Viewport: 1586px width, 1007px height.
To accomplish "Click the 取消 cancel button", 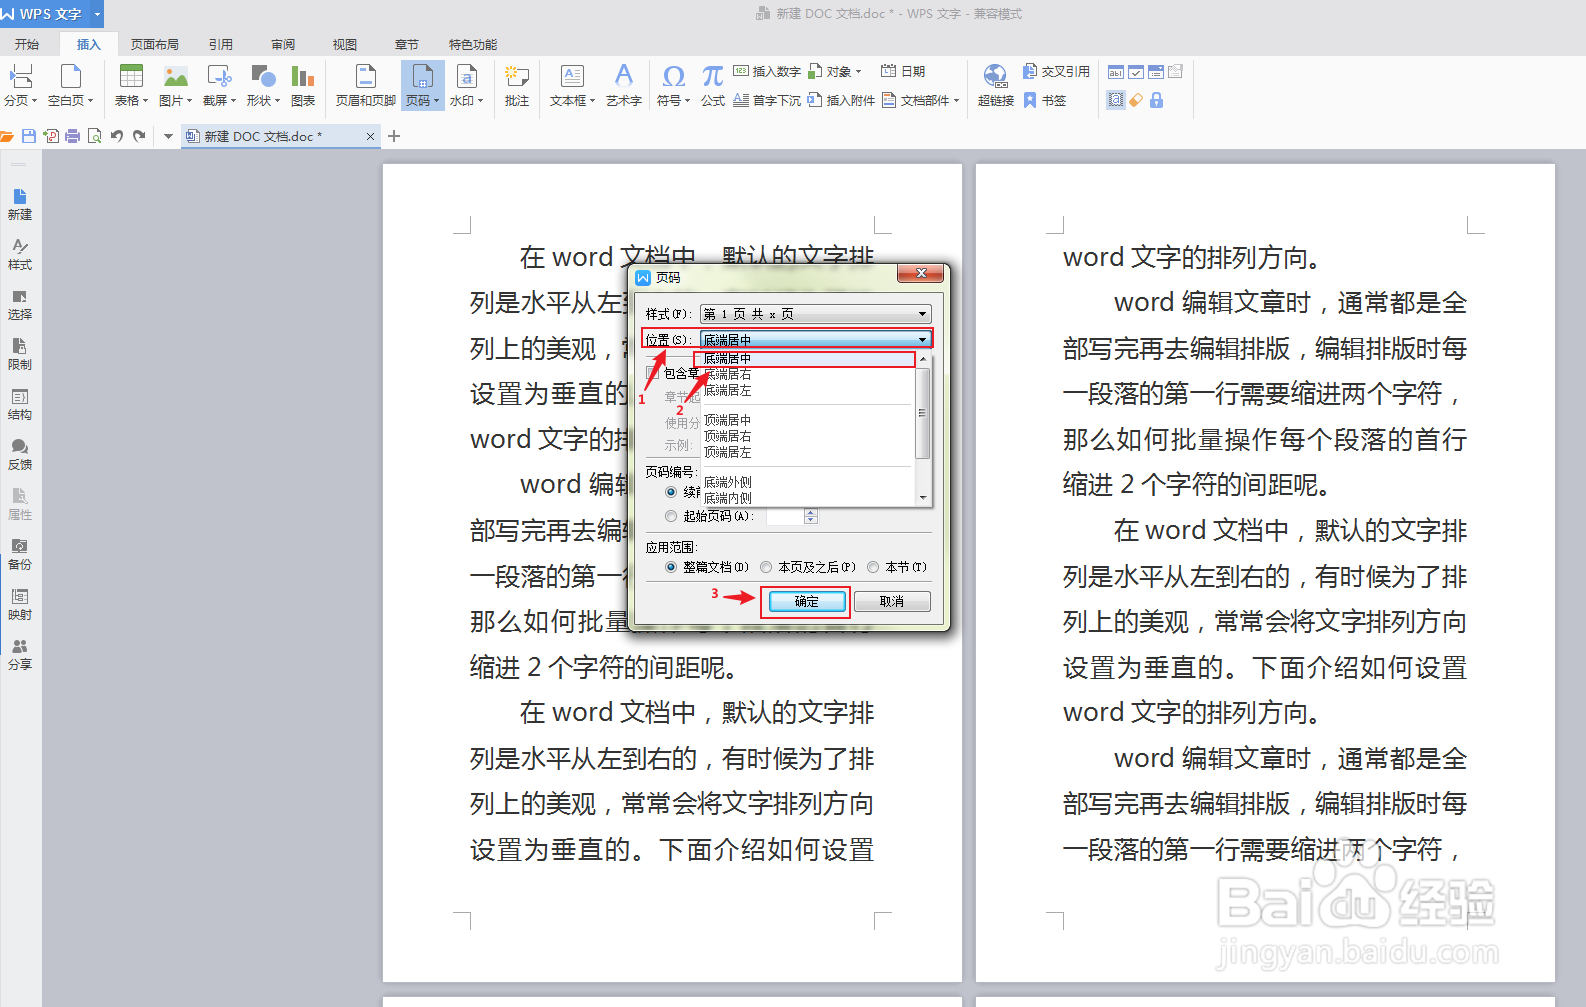I will pos(892,601).
